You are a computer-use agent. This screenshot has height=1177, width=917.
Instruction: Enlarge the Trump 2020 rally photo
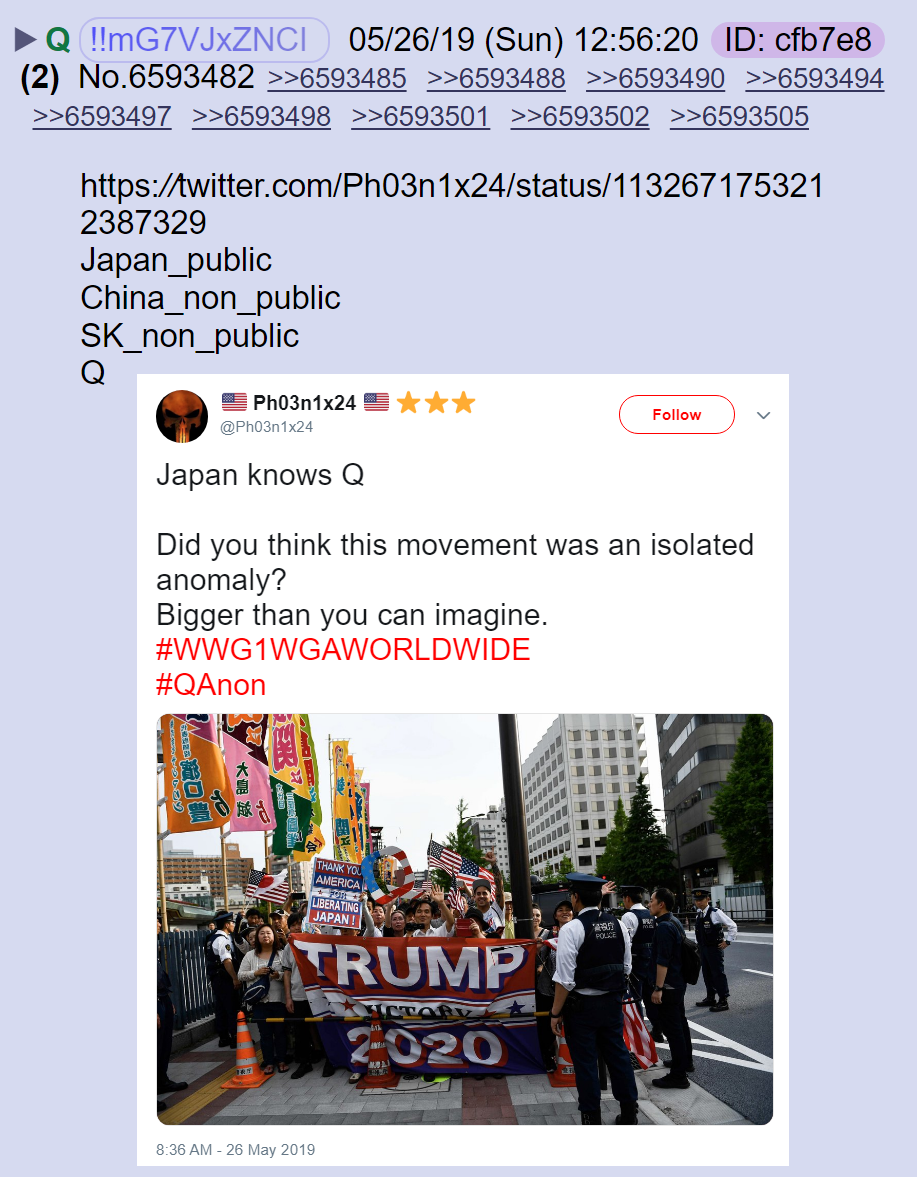click(465, 919)
